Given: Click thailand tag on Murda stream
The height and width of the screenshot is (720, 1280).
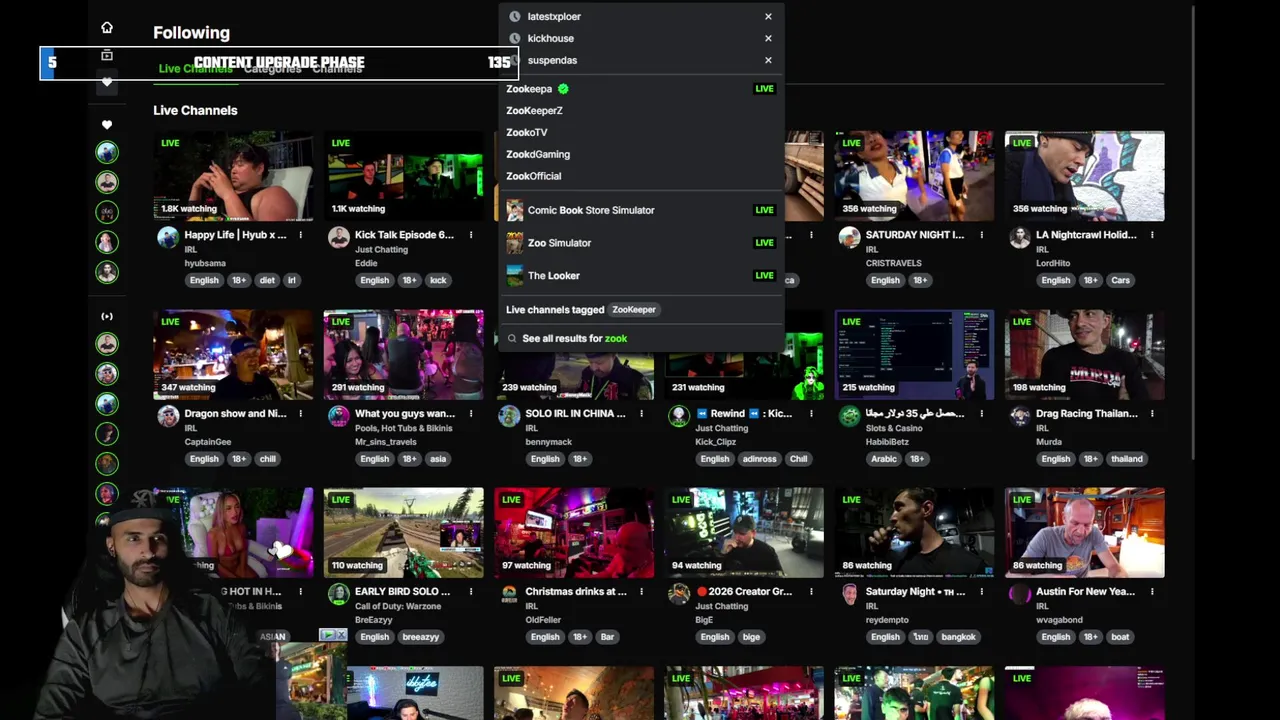Looking at the screenshot, I should click(1126, 459).
